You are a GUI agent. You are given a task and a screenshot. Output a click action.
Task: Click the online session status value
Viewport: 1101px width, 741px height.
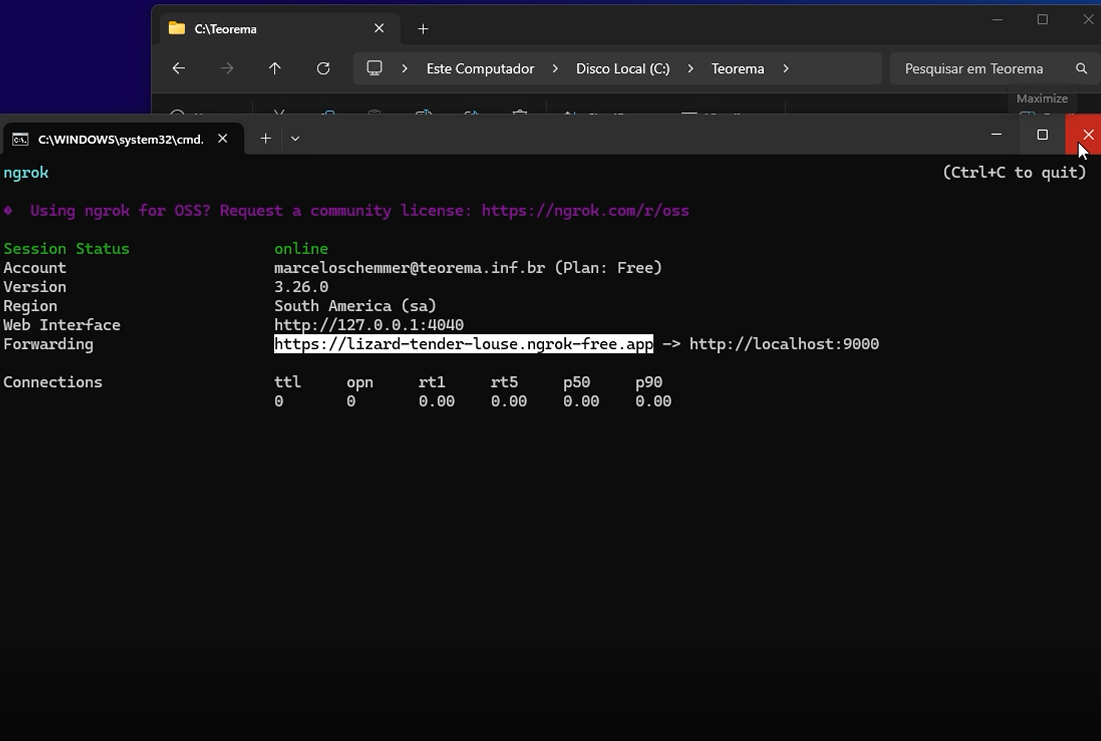301,249
